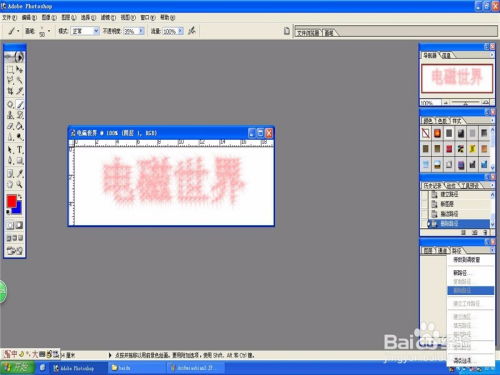Image resolution: width=500 pixels, height=375 pixels.
Task: Open the brush size picker dropdown
Action: 49,31
